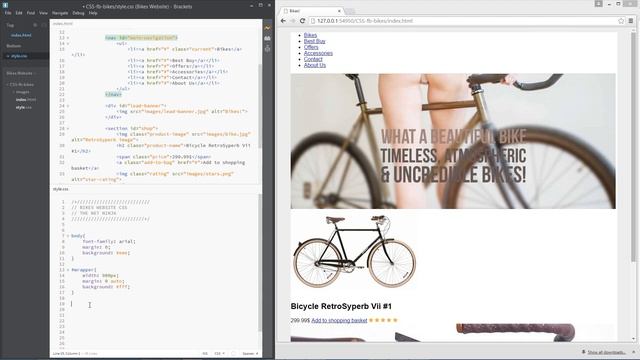The width and height of the screenshot is (640, 360).
Task: Close the Bikes browser tab
Action: [x=339, y=11]
